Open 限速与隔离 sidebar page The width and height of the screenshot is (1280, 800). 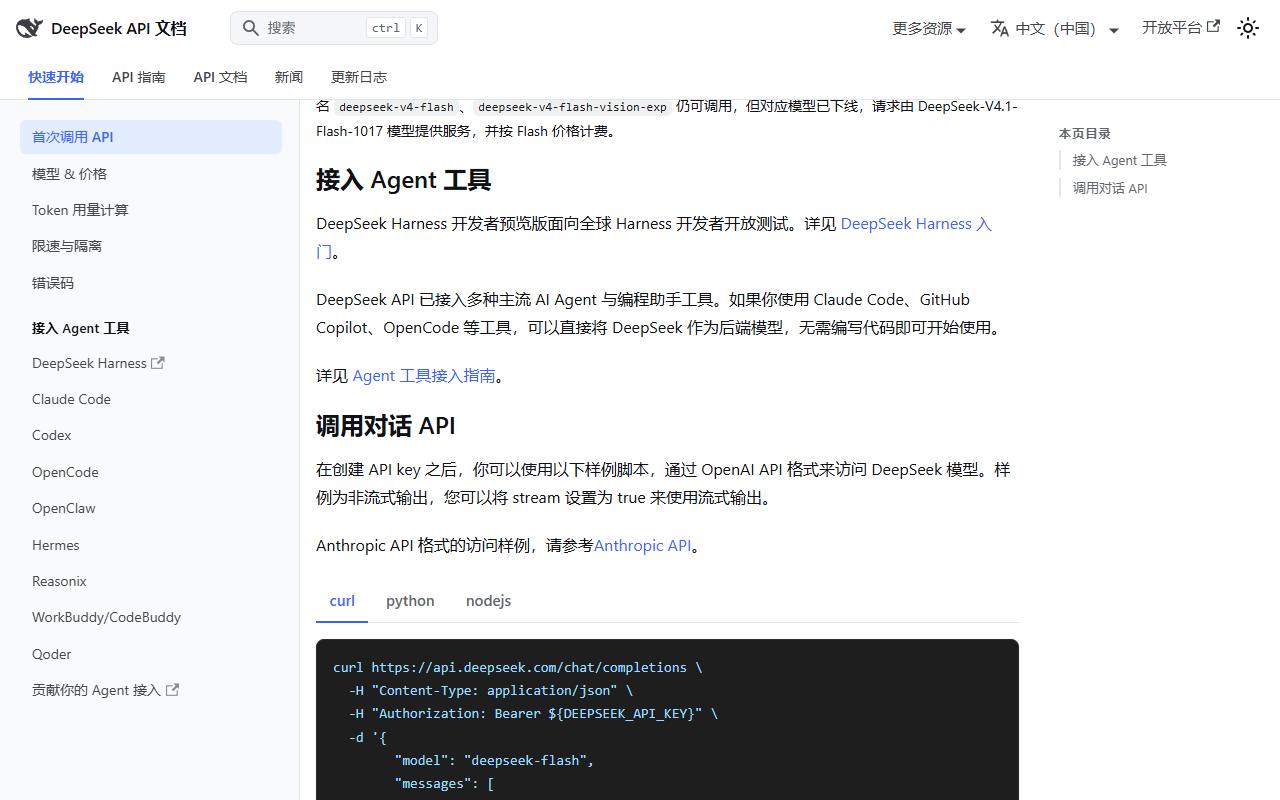pos(151,246)
